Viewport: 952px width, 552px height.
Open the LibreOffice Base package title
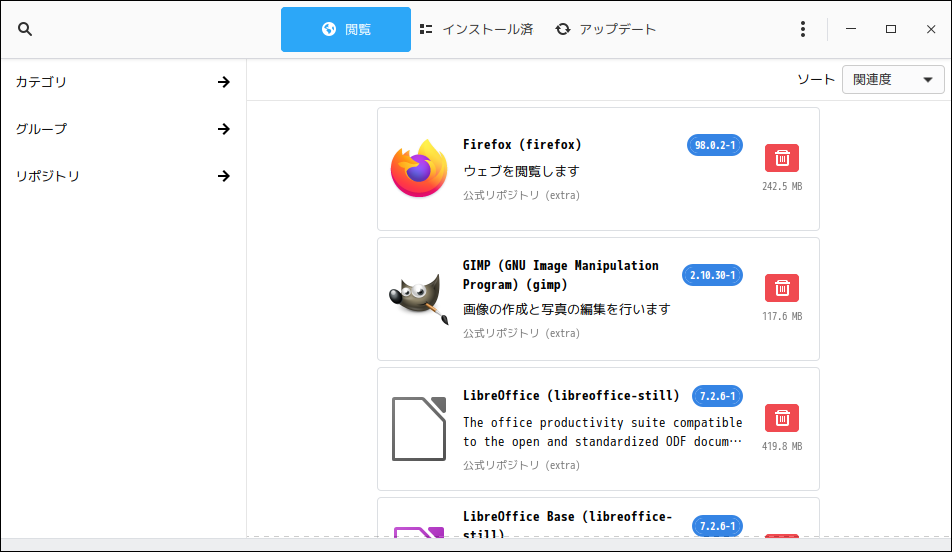pos(567,525)
